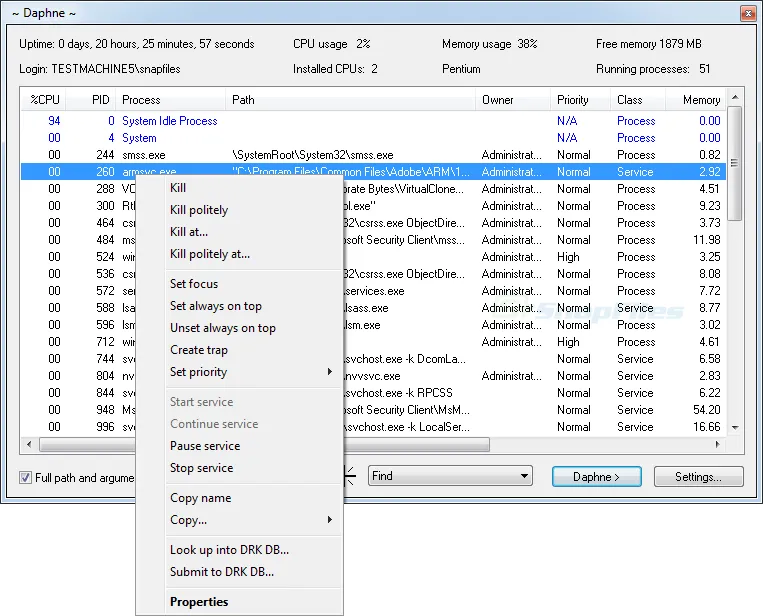Click the crosshair drag-target icon beside Find
The image size is (763, 616).
[x=350, y=476]
